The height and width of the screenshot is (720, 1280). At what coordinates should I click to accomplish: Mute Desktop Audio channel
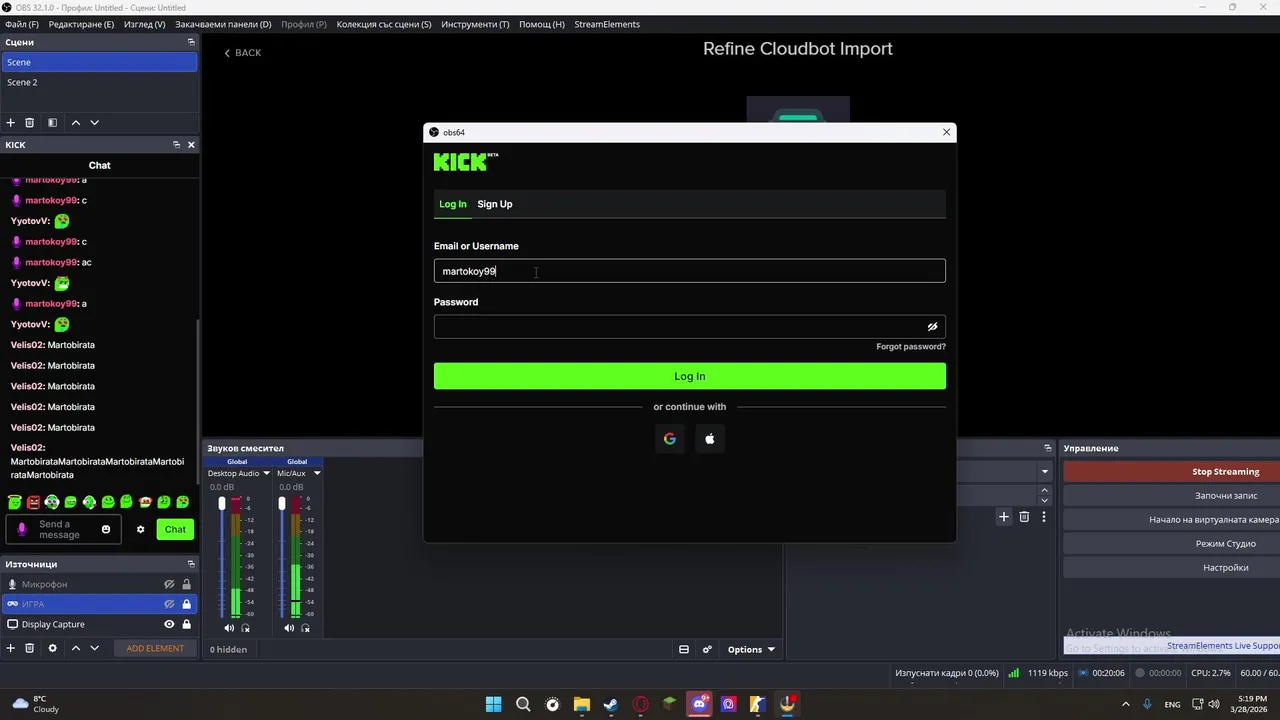(229, 628)
